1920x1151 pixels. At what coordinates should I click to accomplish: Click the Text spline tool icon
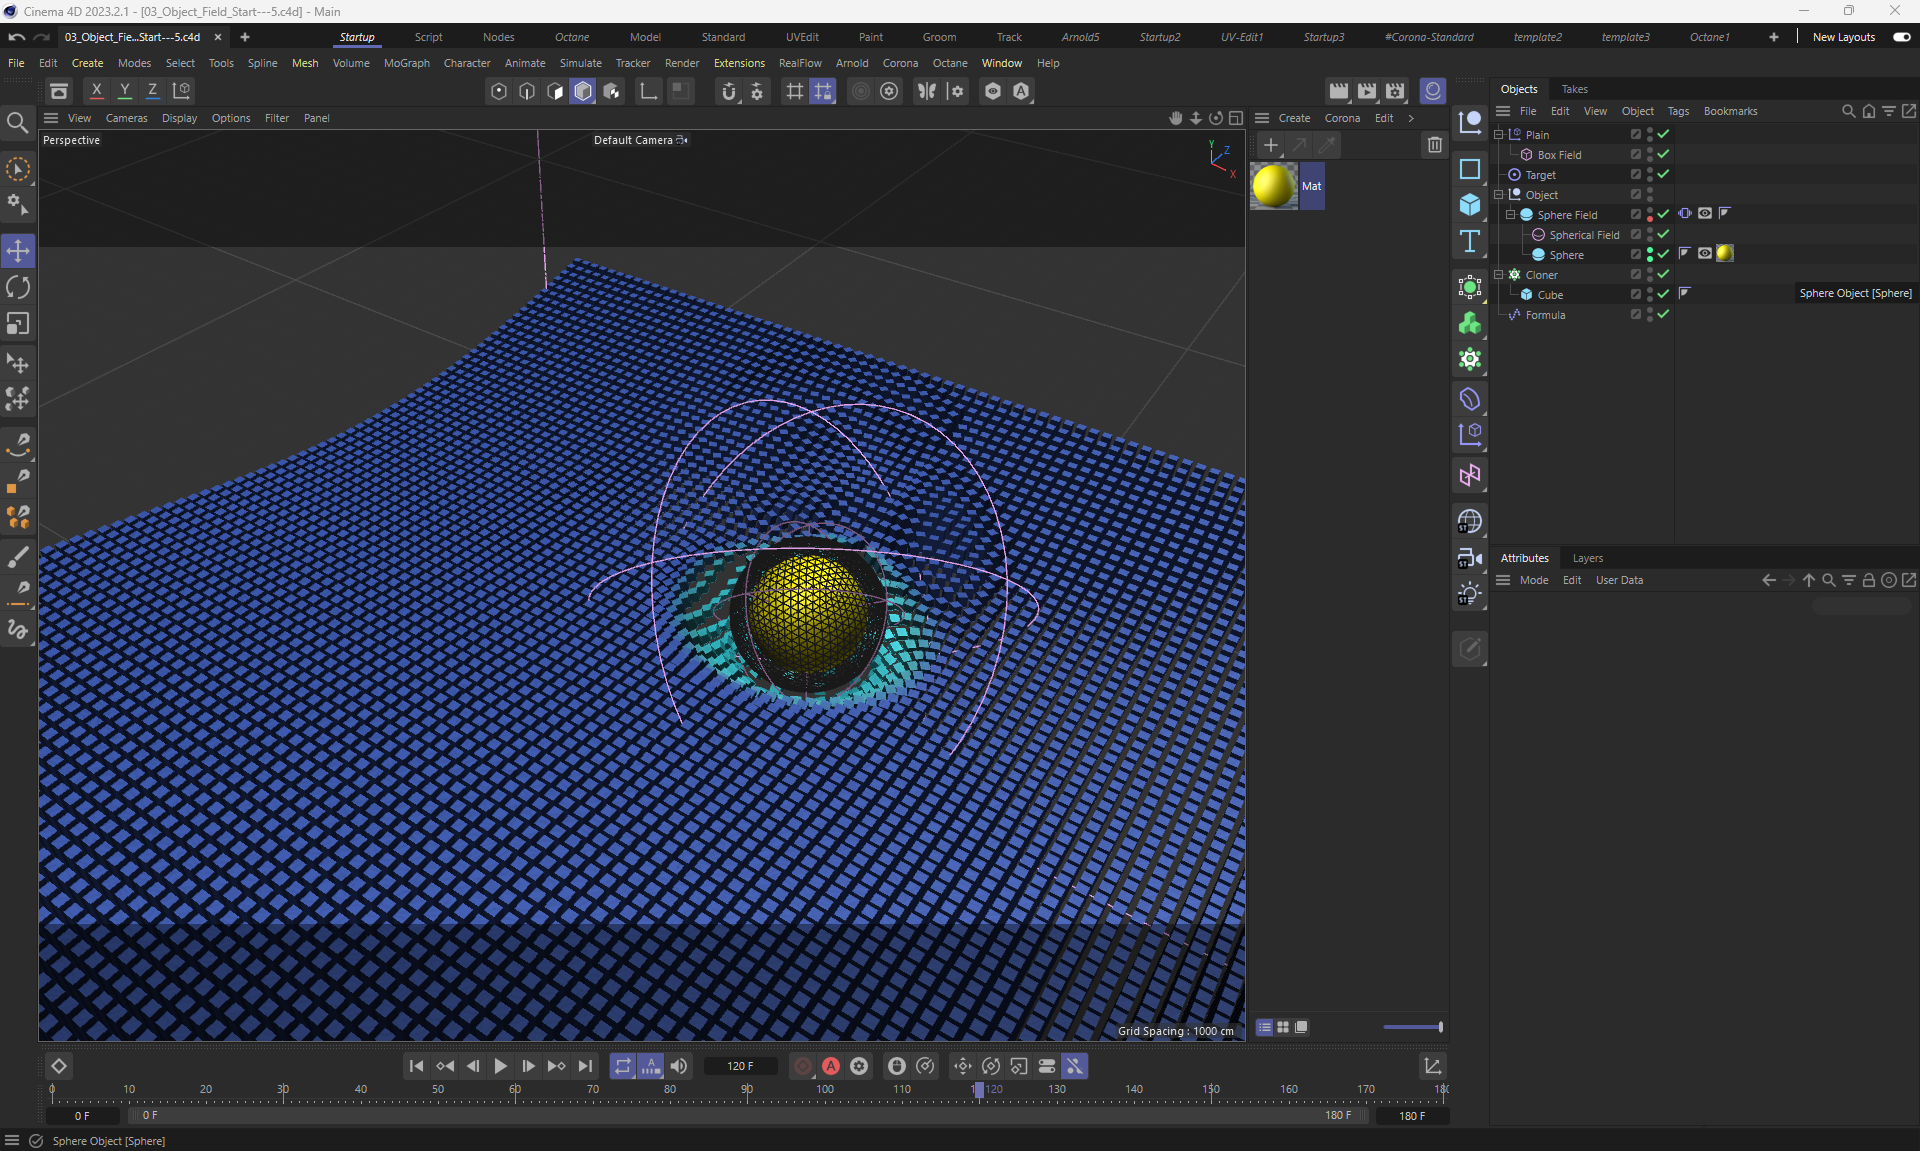point(1469,241)
